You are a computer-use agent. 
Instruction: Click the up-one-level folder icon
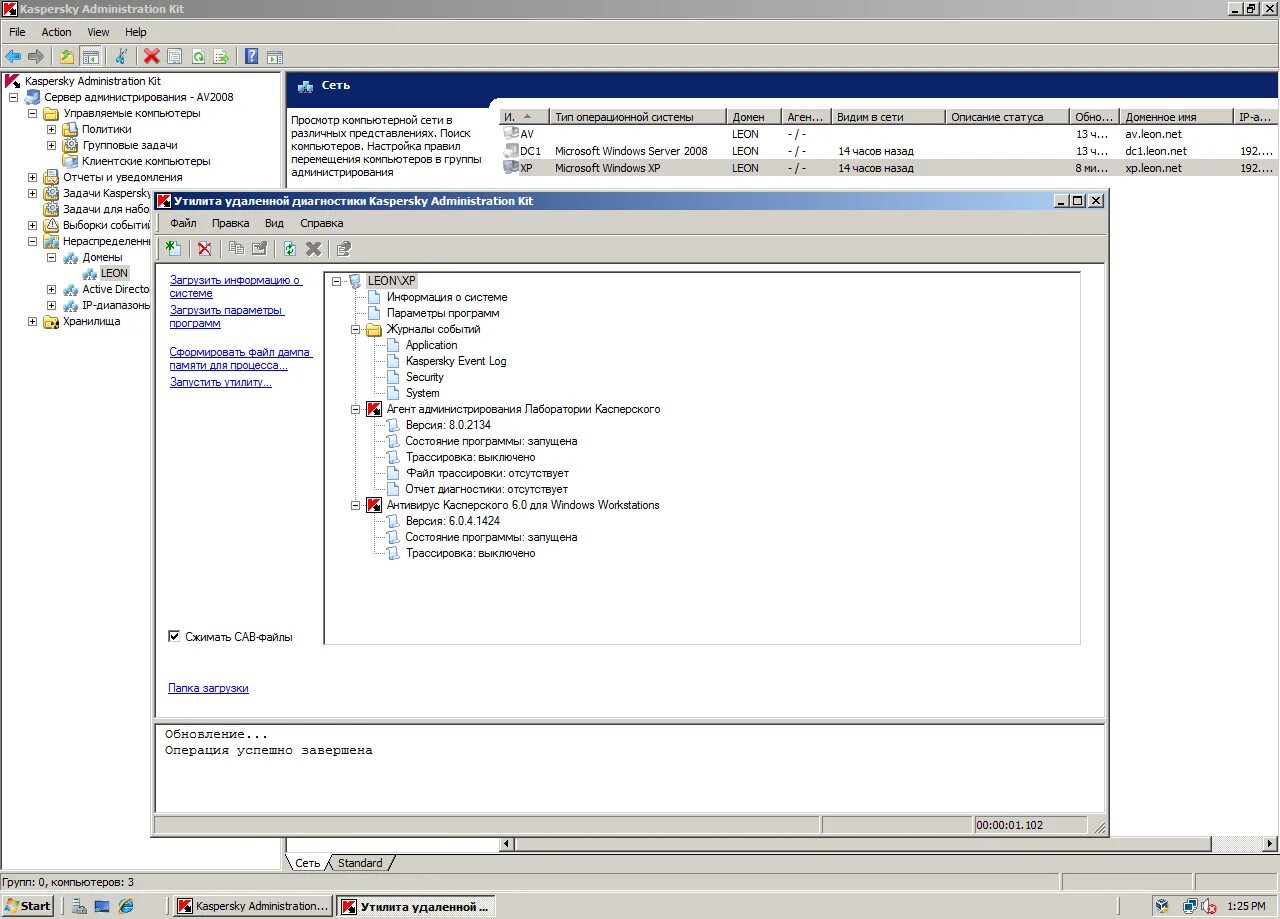(67, 56)
